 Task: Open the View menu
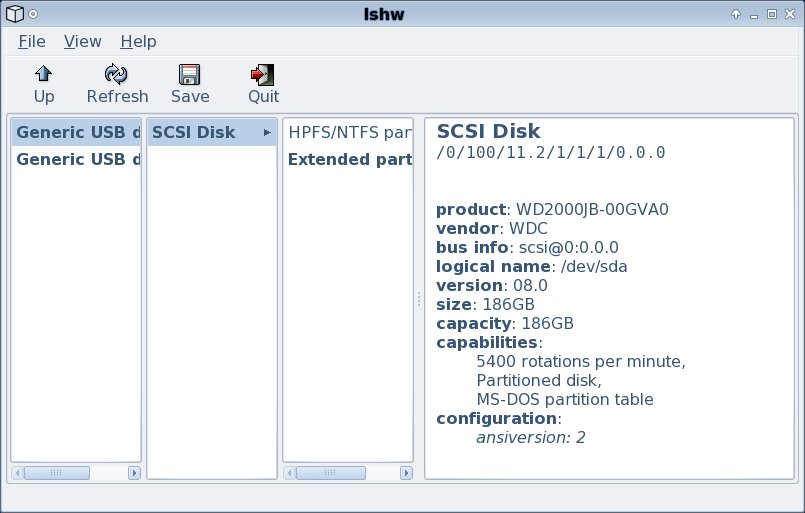[x=83, y=41]
